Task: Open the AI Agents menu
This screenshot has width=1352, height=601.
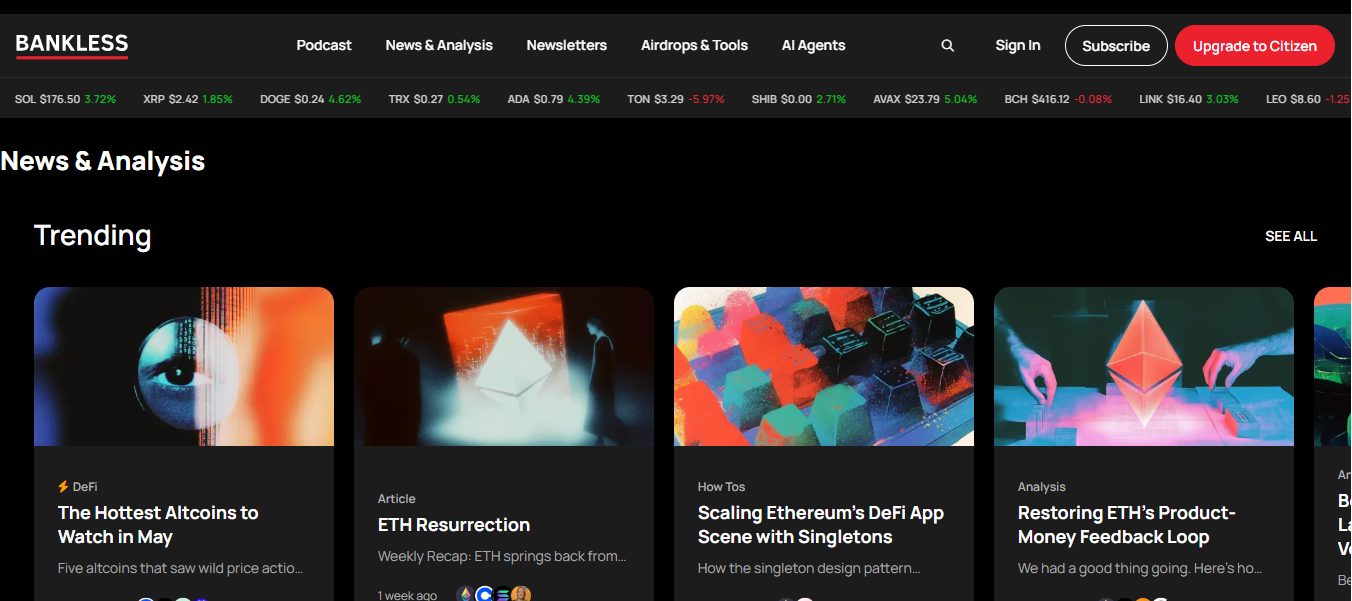Action: coord(813,45)
